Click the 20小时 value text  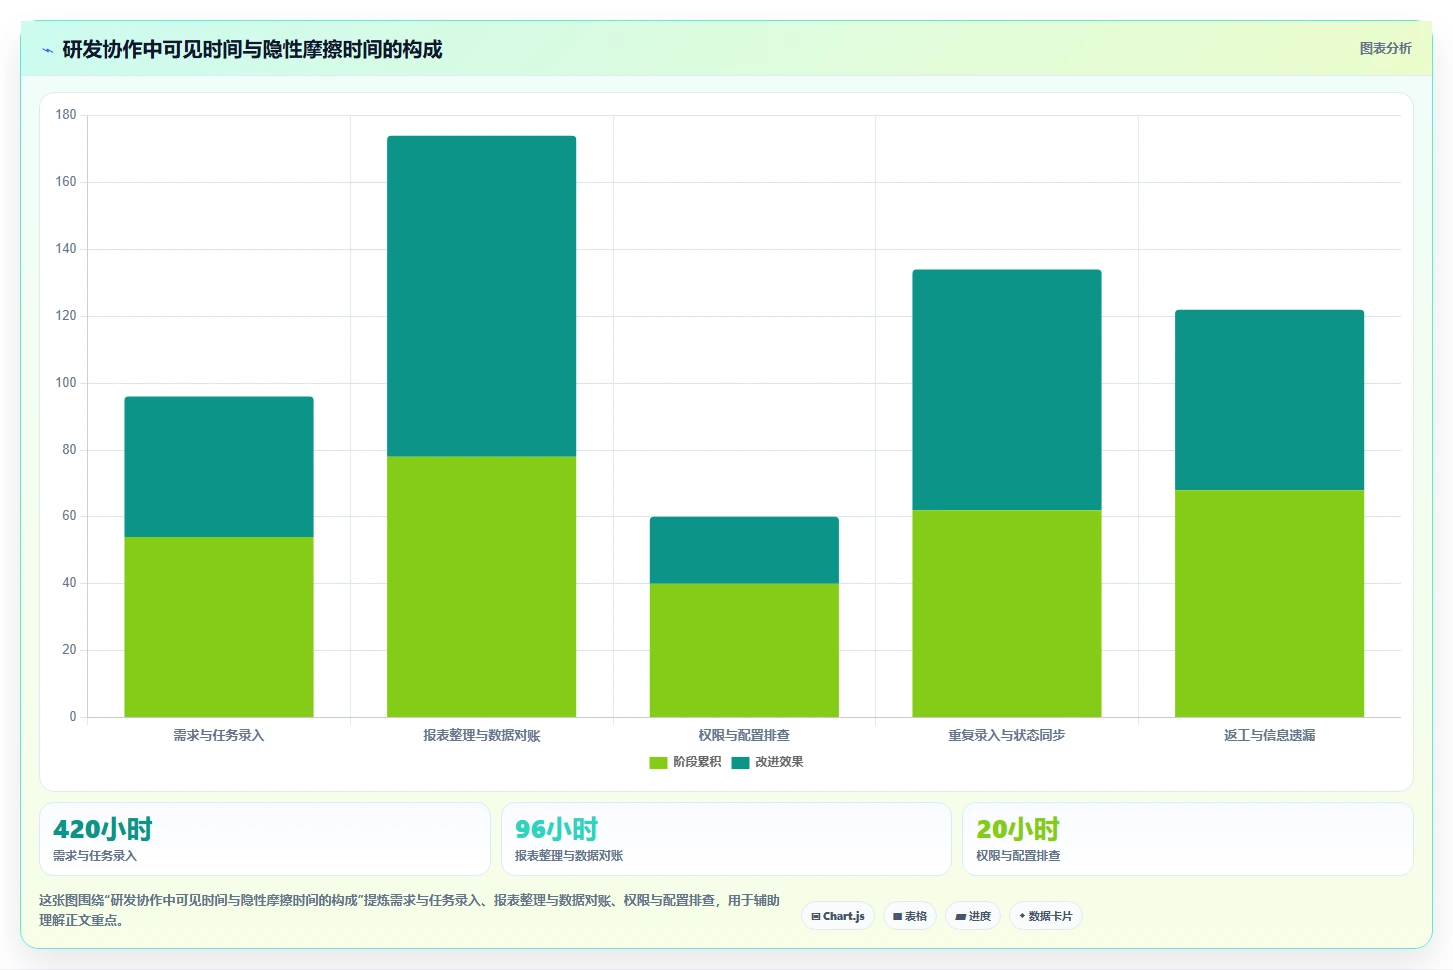[1018, 829]
